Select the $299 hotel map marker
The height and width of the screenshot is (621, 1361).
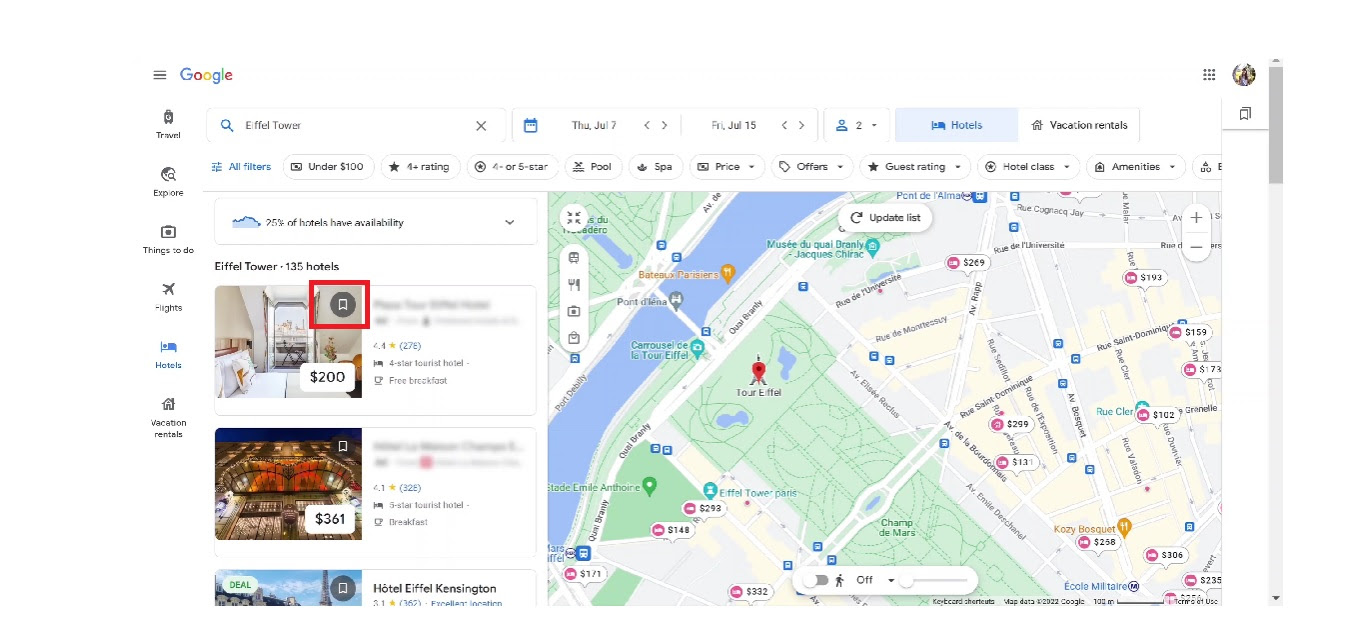tap(1011, 424)
